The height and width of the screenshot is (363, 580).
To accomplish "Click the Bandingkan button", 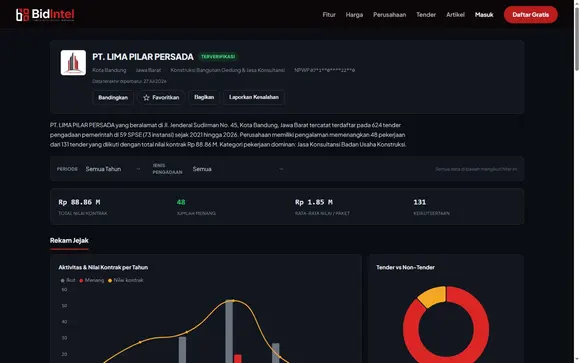I will [x=113, y=98].
